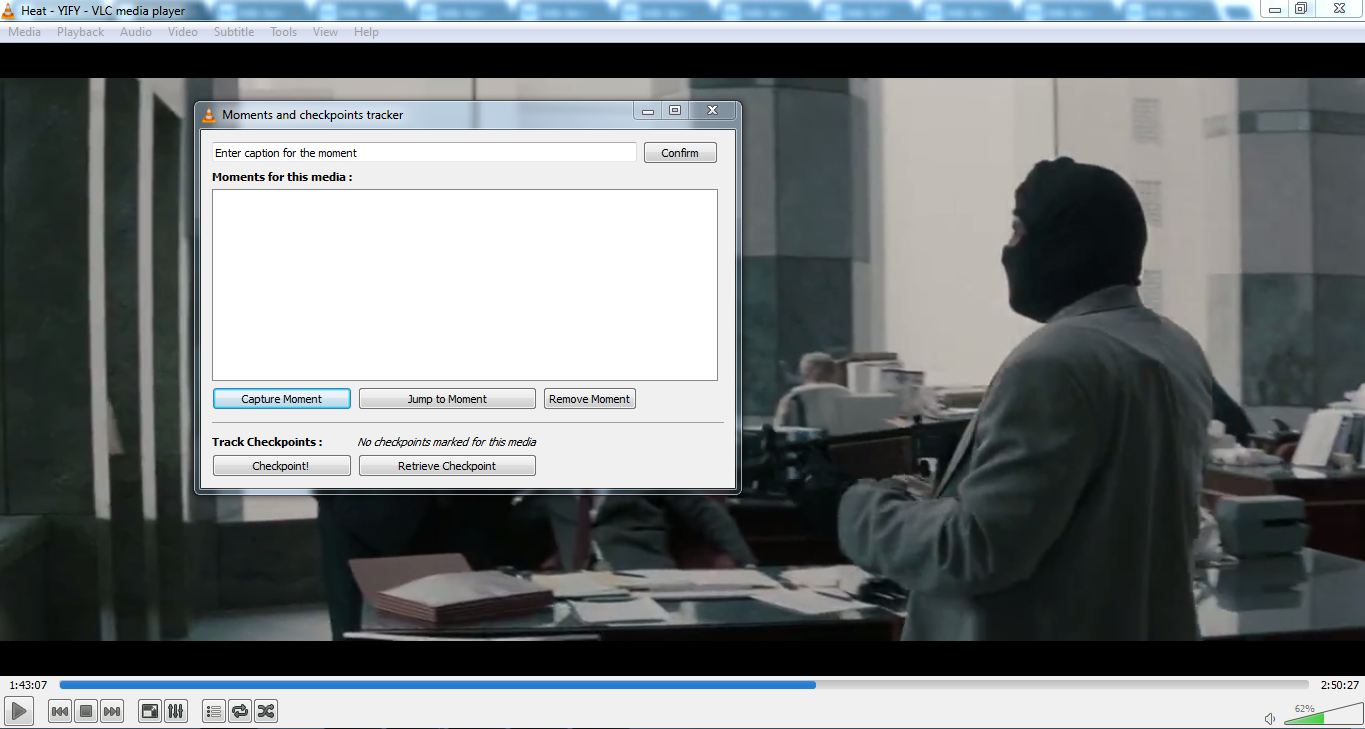Click the 'Track Checkpoints :' label
The image size is (1365, 729).
pos(267,442)
